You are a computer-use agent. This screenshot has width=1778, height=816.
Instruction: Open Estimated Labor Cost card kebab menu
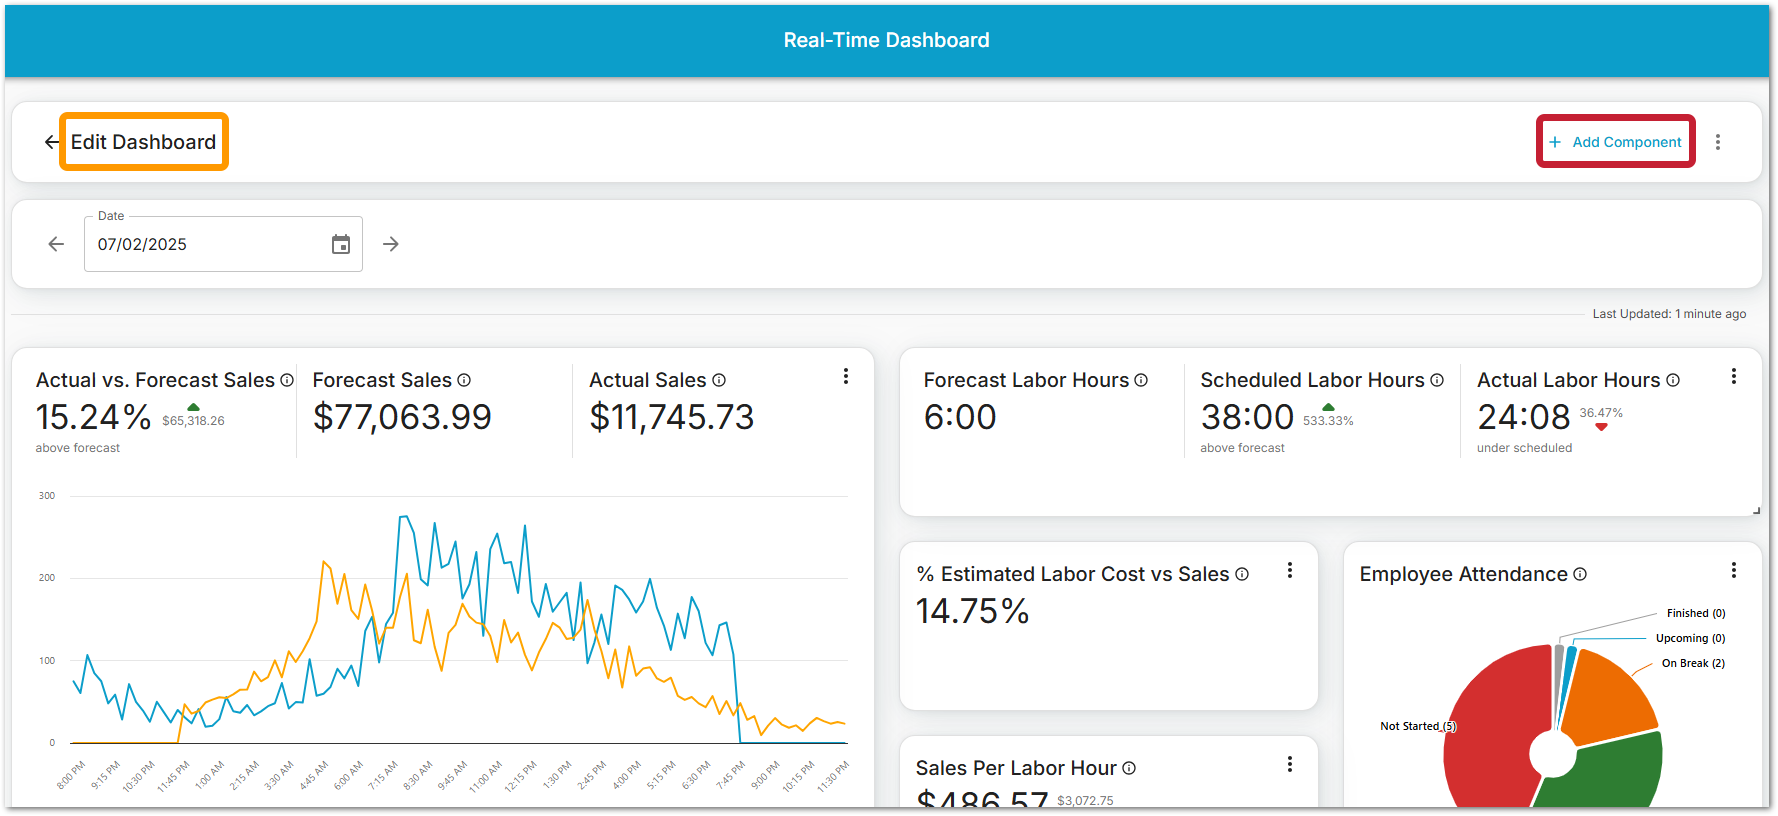pos(1290,570)
